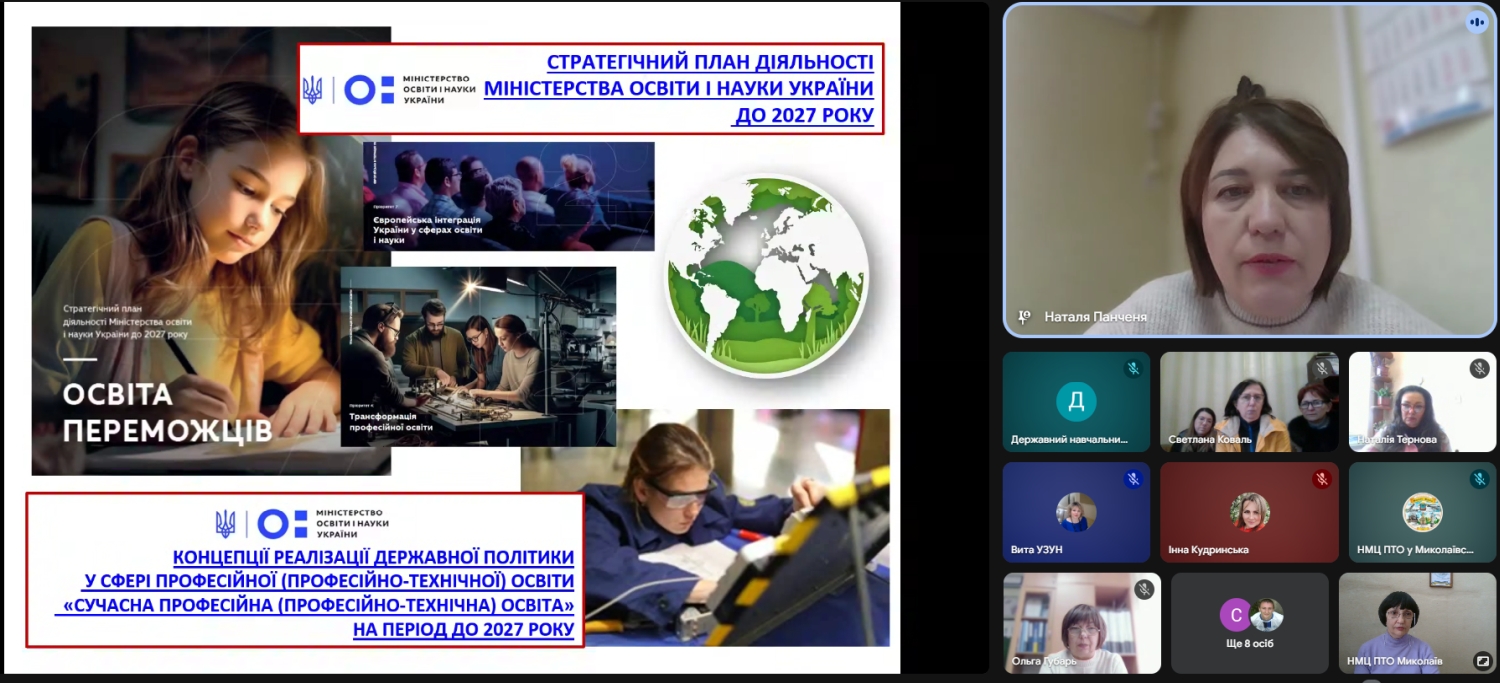Click muted mic icon on Вита УЗУН tile

coord(1133,479)
